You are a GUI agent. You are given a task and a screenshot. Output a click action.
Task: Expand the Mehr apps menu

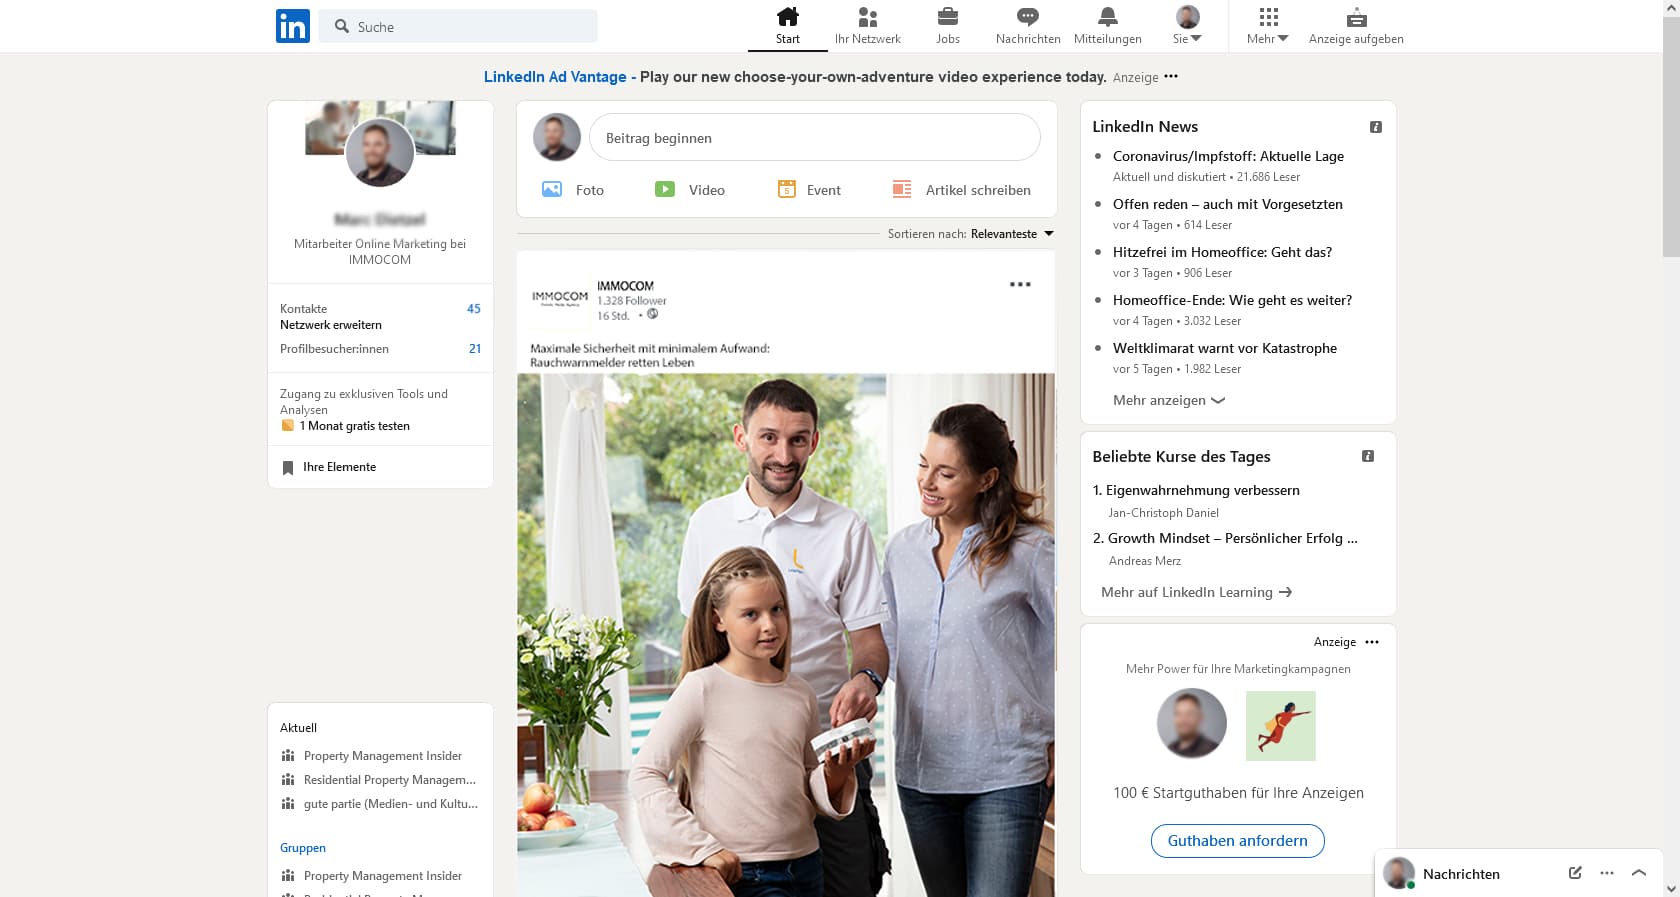tap(1268, 26)
